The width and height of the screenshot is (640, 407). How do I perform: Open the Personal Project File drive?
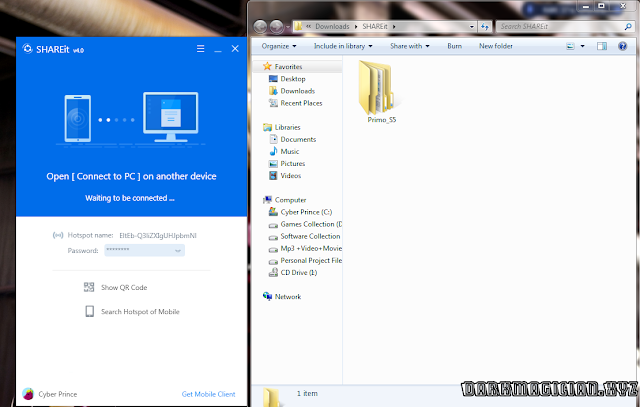[x=311, y=260]
